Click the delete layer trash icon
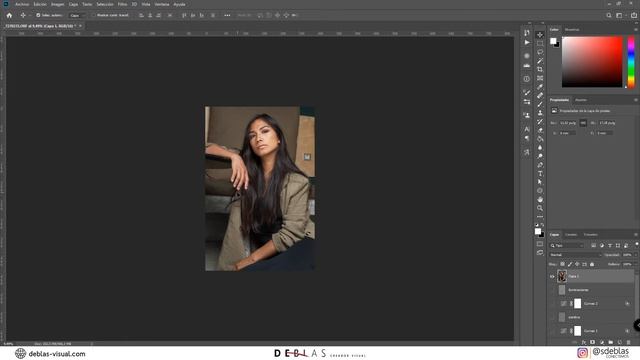 click(629, 342)
